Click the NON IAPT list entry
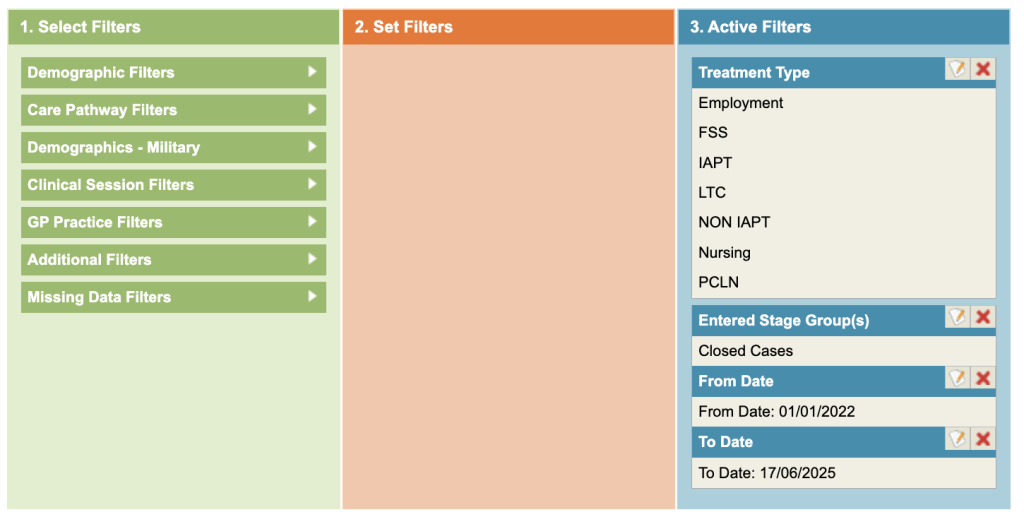This screenshot has width=1024, height=517. (734, 223)
